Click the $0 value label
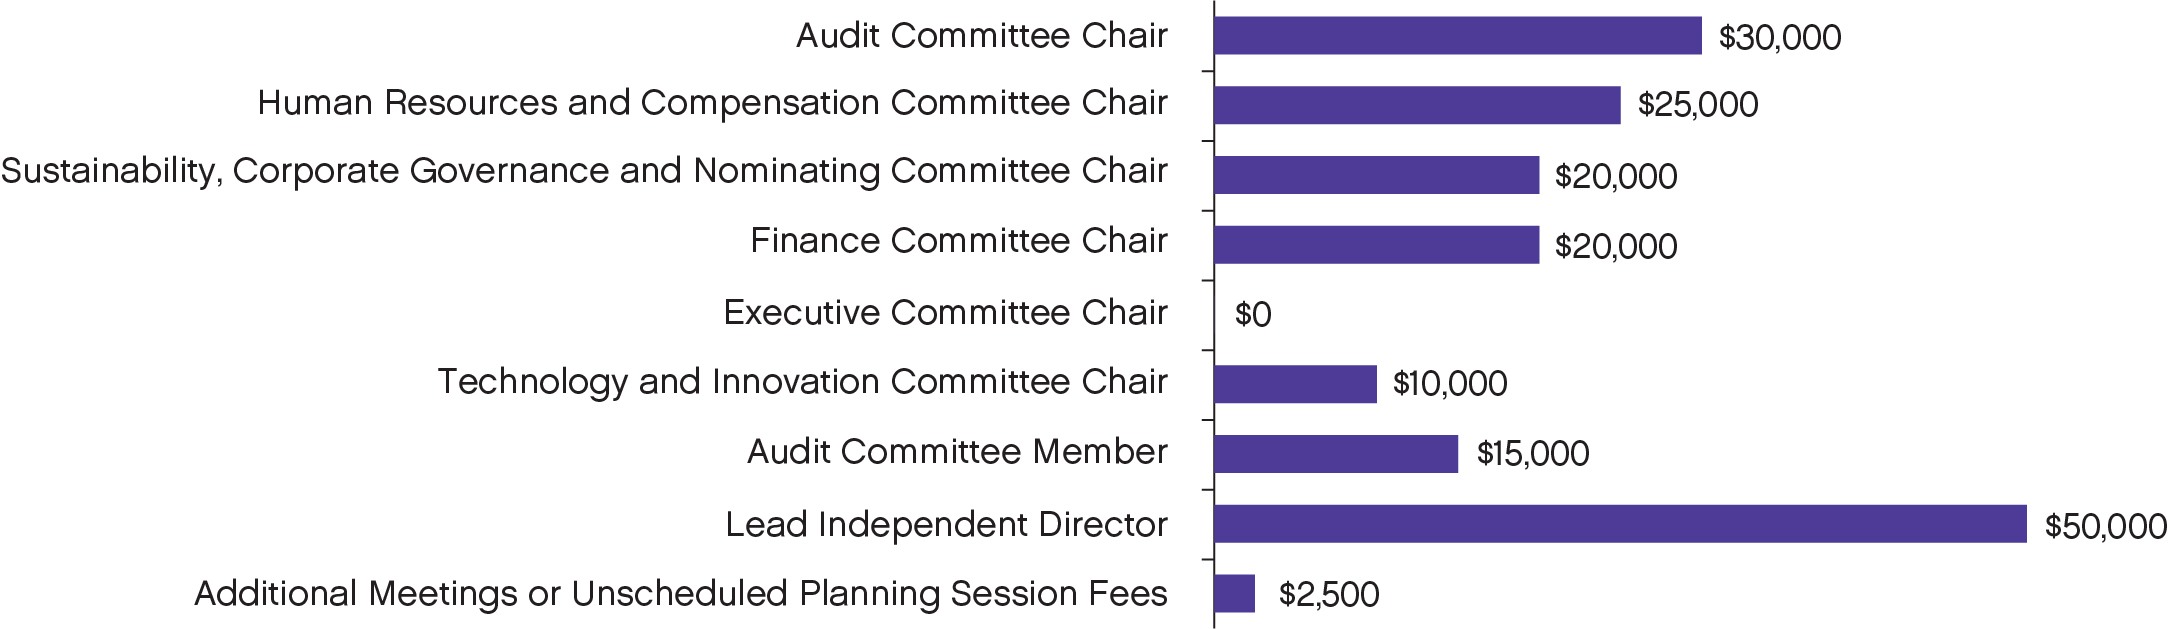2168x629 pixels. point(1253,315)
